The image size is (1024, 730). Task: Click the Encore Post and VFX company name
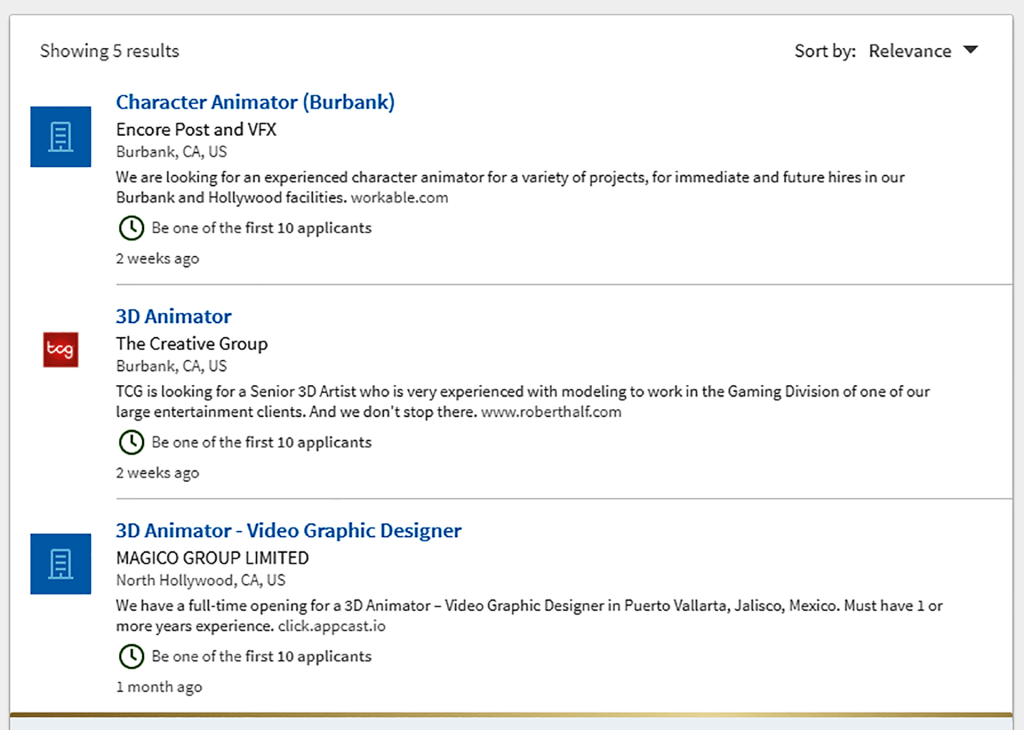point(196,129)
